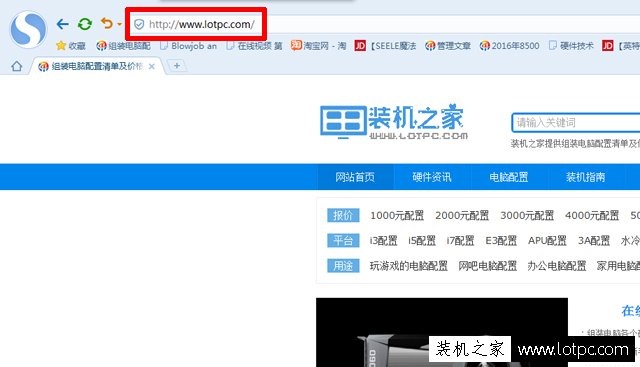
Task: Reload the page with green refresh icon
Action: (85, 24)
